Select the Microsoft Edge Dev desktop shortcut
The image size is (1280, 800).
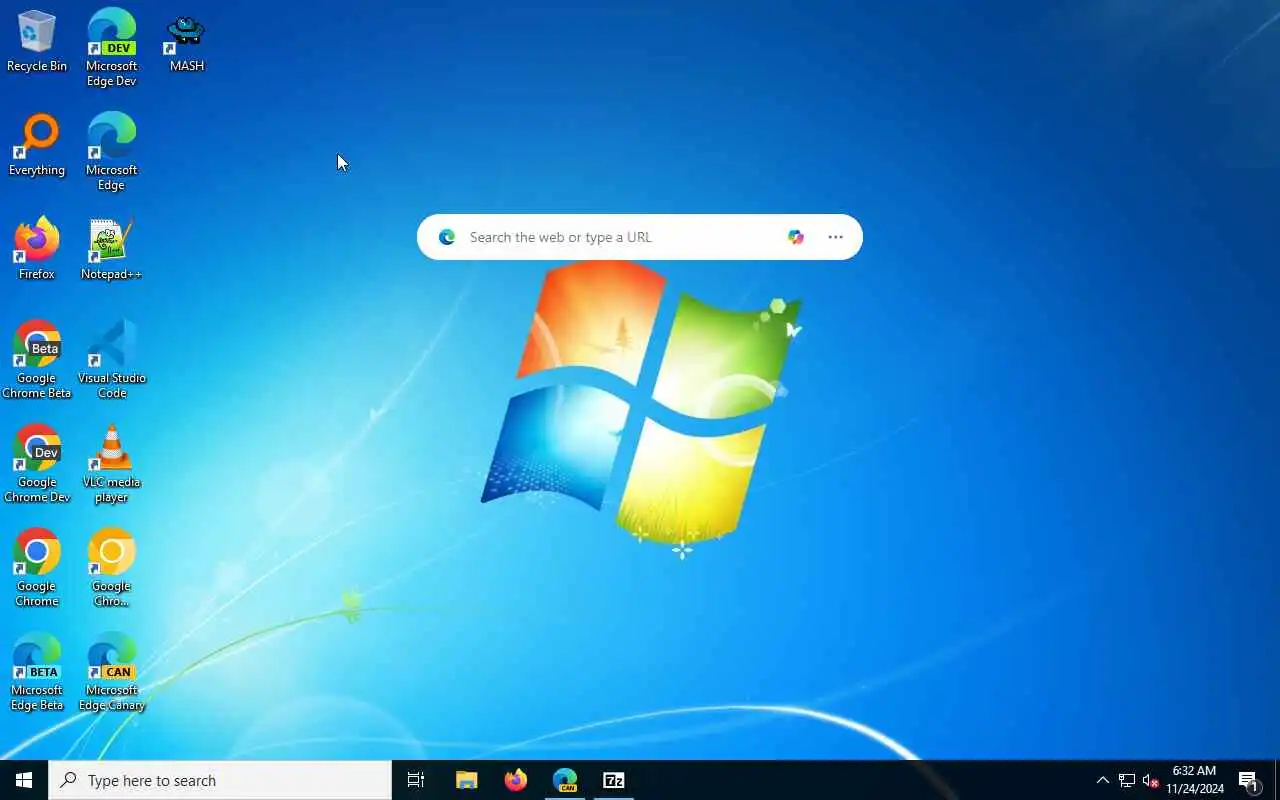pyautogui.click(x=111, y=48)
